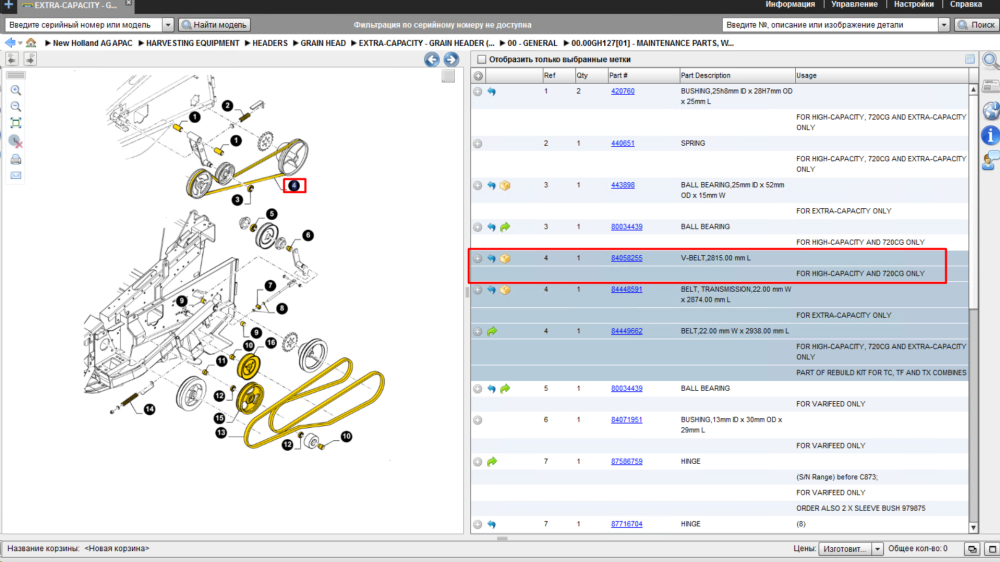Image resolution: width=1000 pixels, height=562 pixels.
Task: Open the user chat feedback sidebar icon
Action: 991,161
